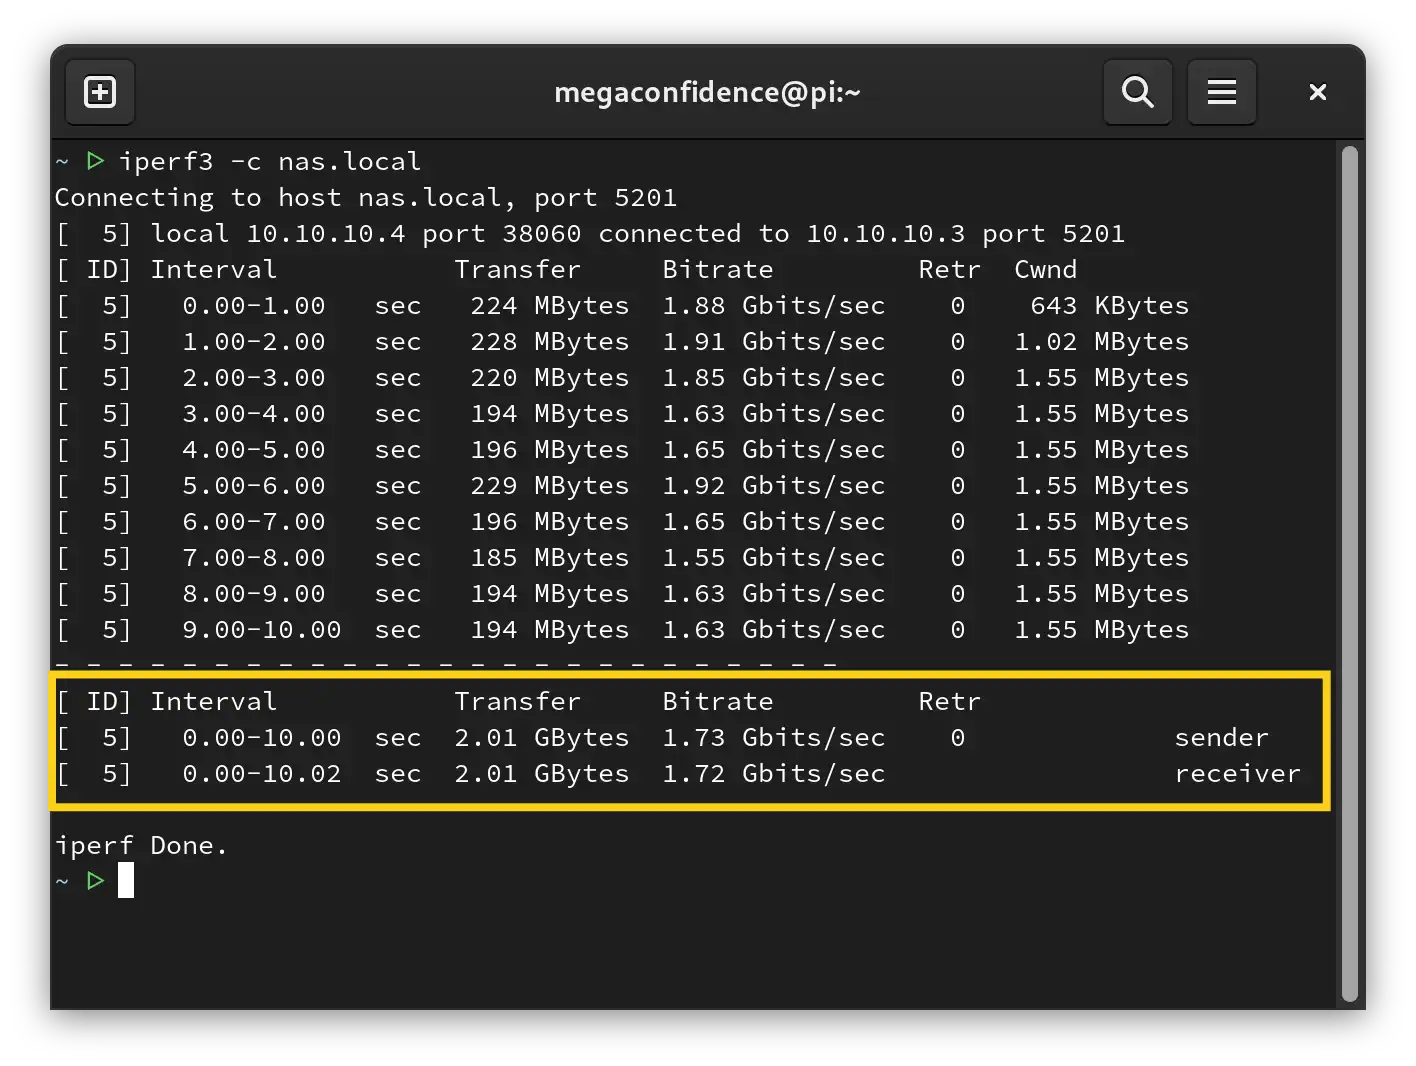
Task: Click the iperf Done. line
Action: click(142, 845)
